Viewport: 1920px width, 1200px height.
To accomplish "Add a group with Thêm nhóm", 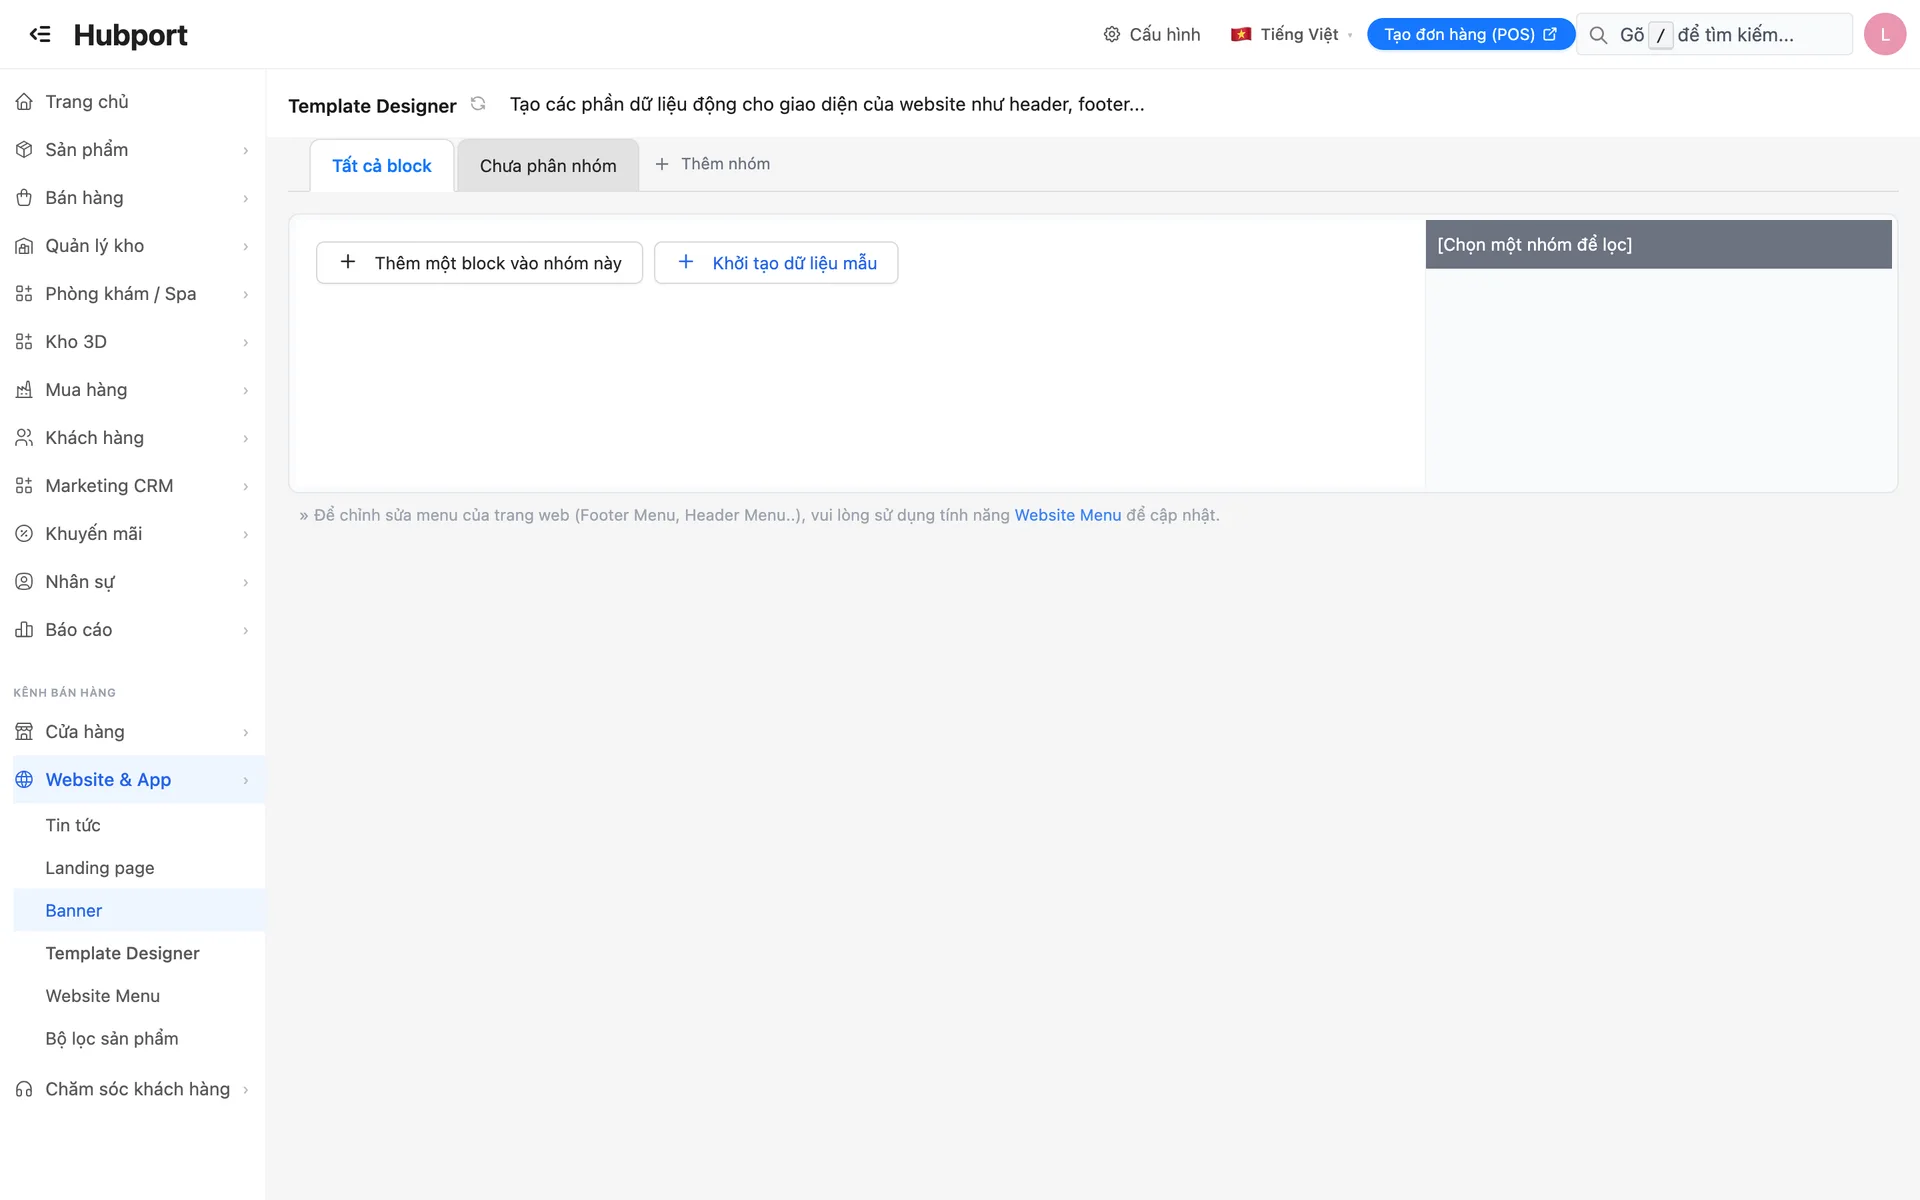I will click(x=713, y=164).
